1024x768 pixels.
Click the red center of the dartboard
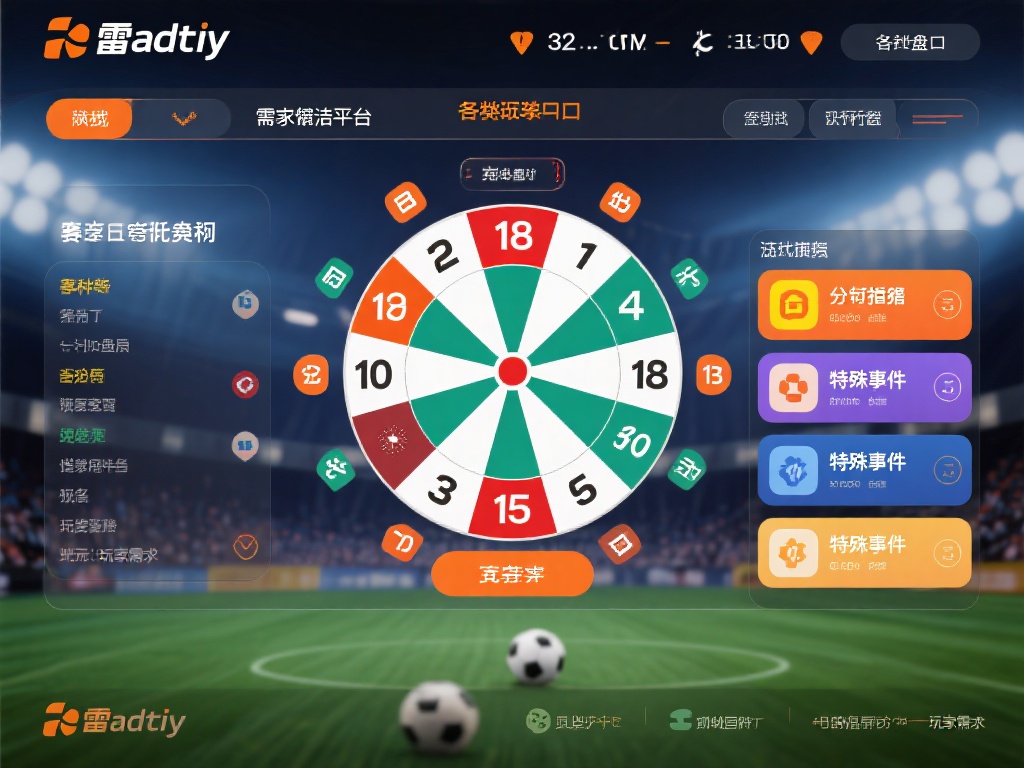(513, 372)
